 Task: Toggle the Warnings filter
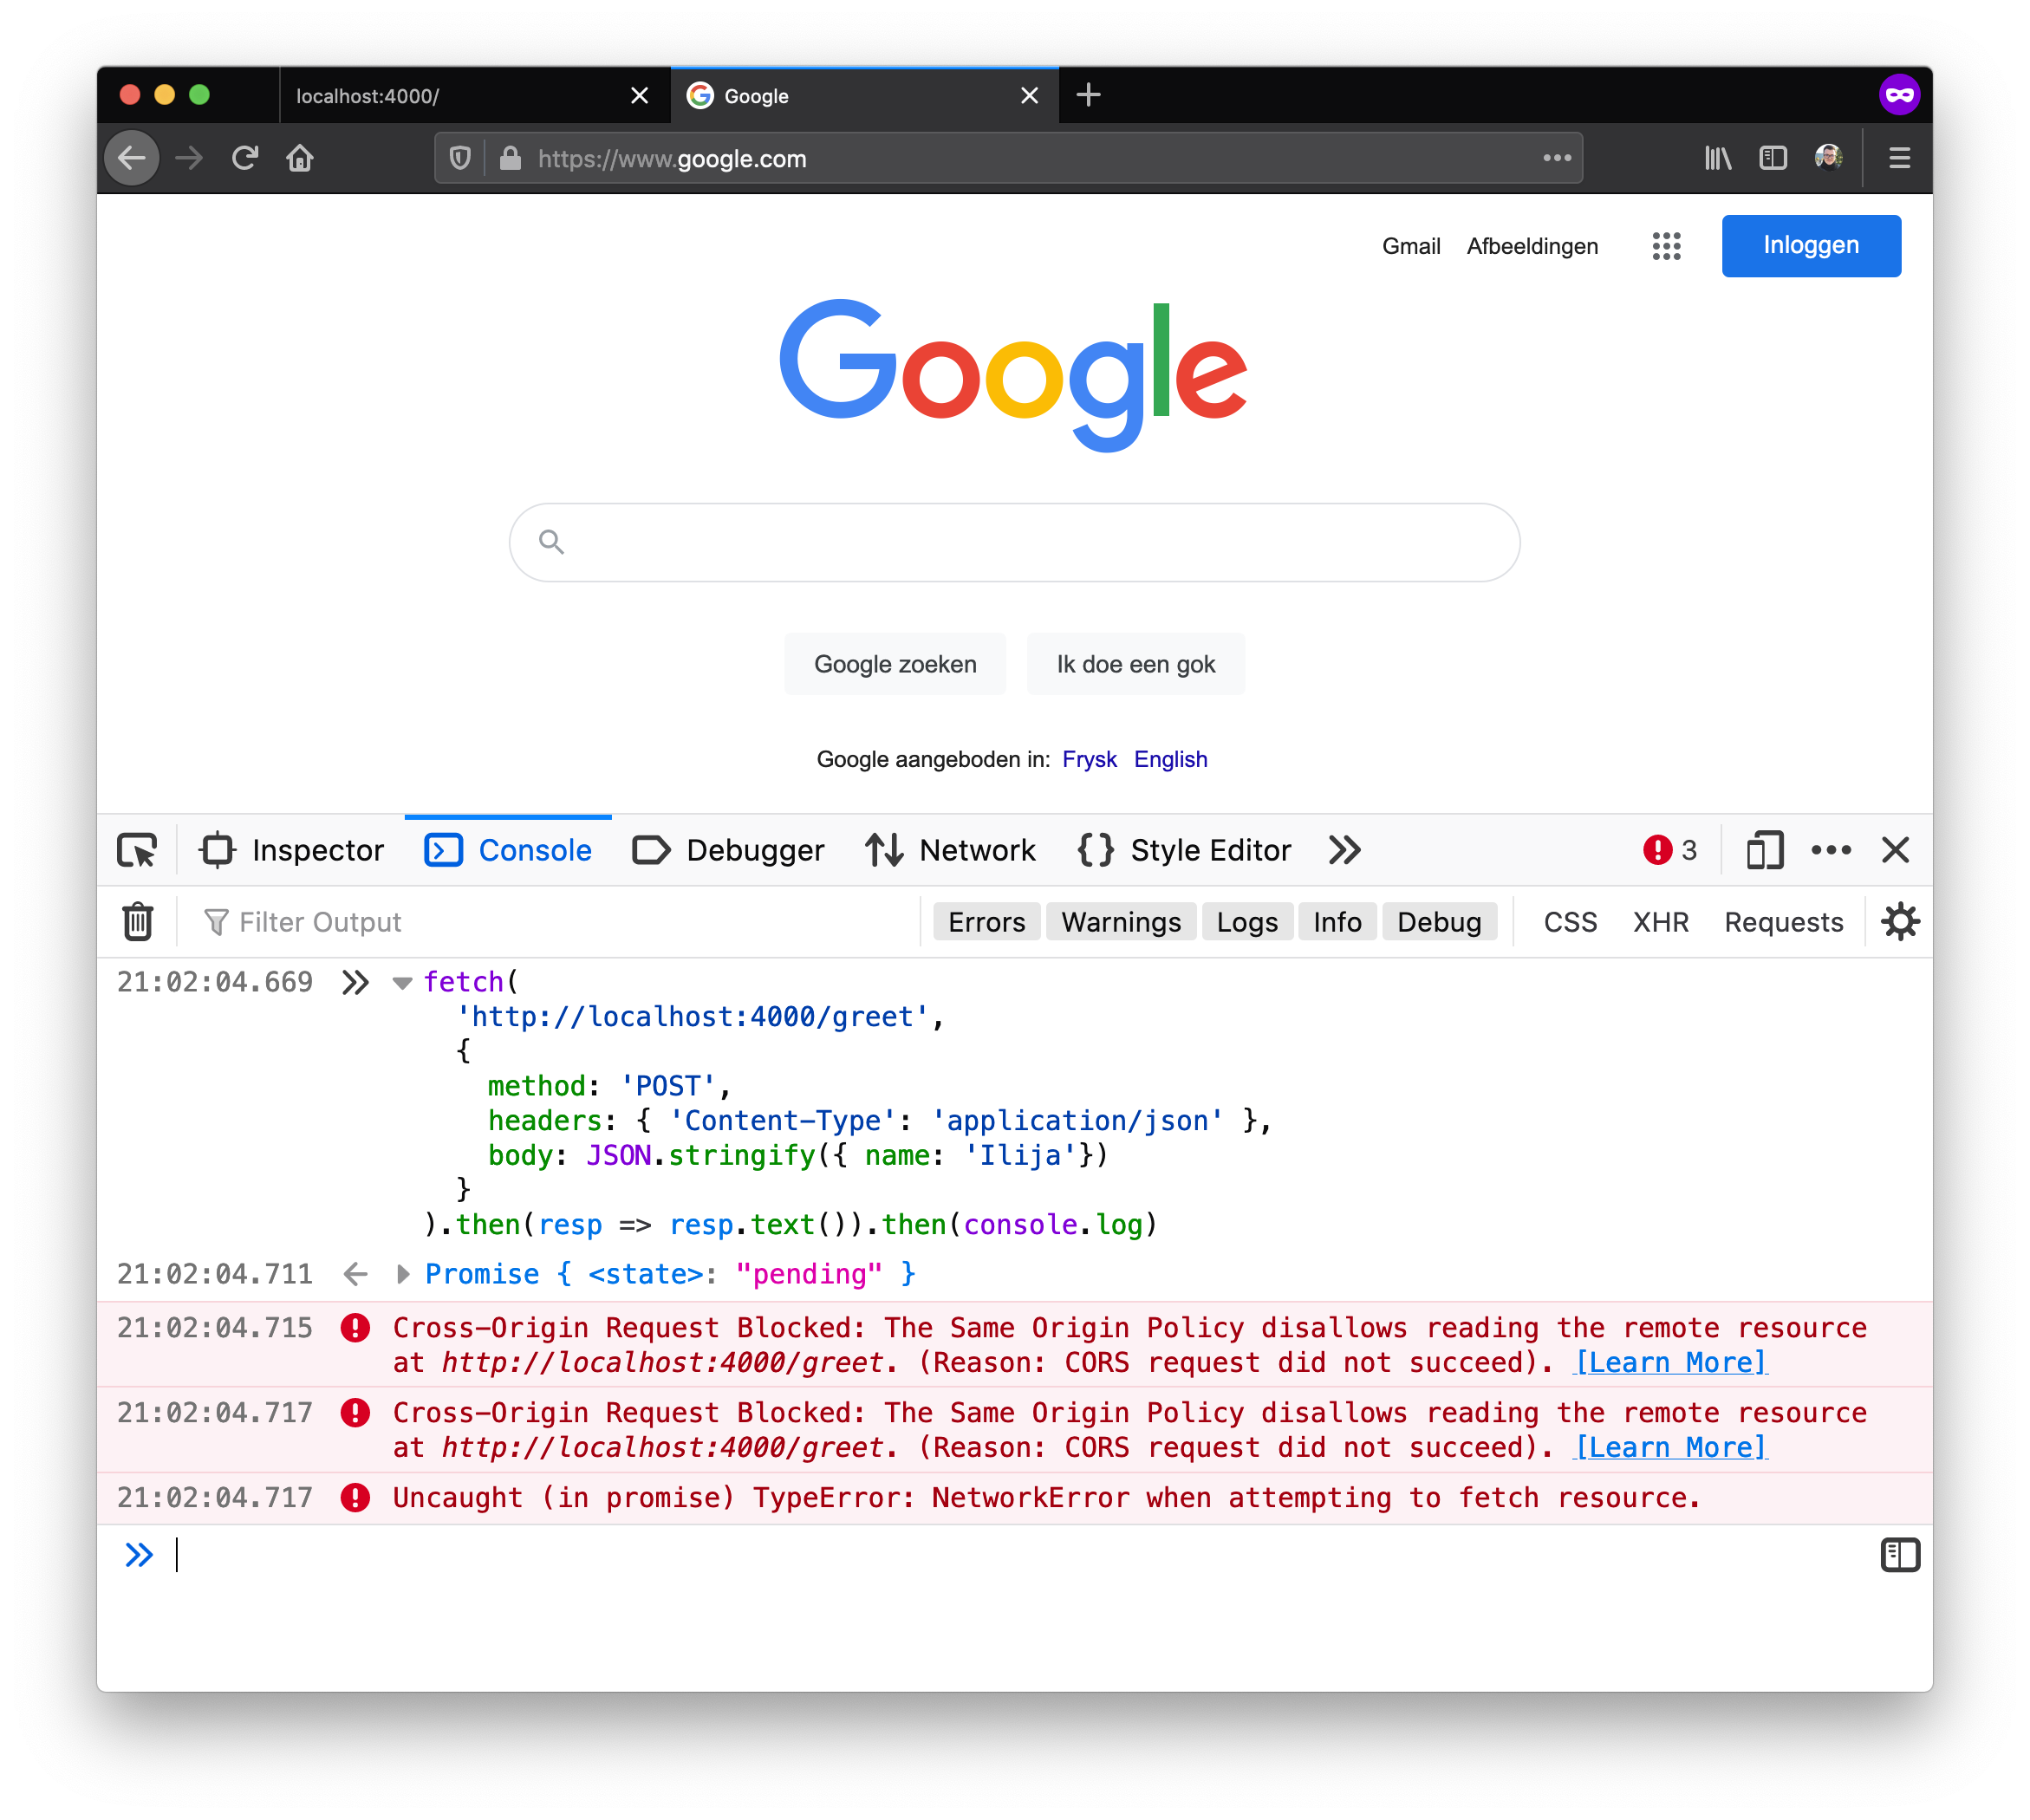1120,921
